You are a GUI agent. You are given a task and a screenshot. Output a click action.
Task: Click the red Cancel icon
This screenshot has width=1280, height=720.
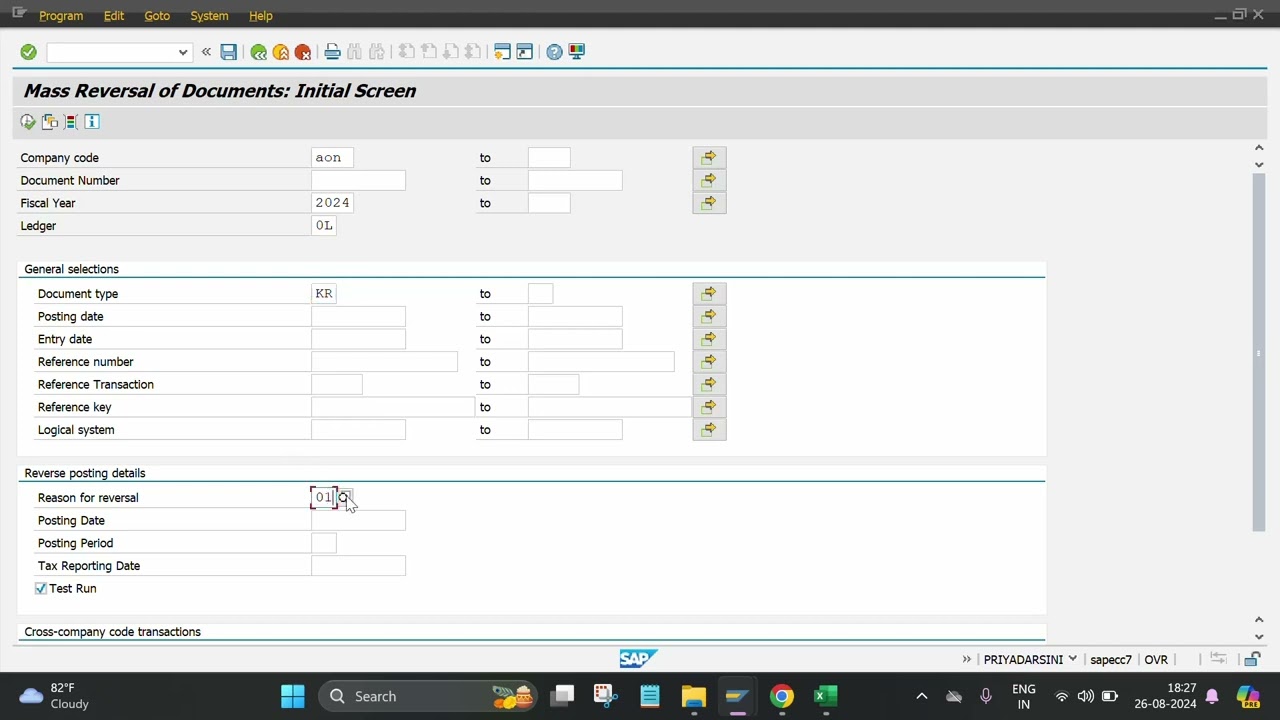click(303, 52)
